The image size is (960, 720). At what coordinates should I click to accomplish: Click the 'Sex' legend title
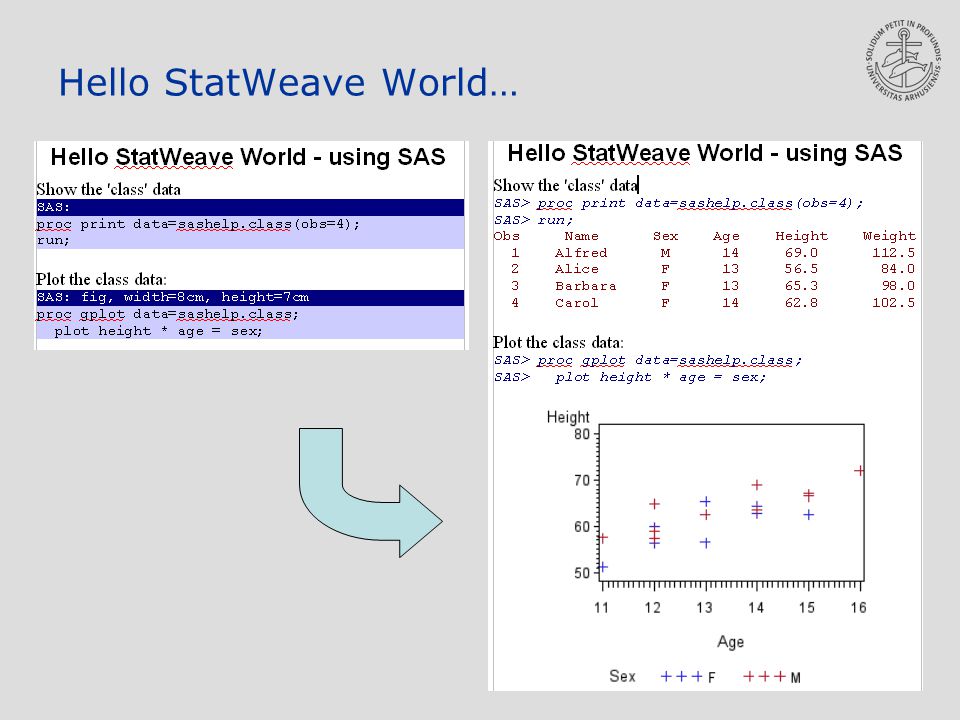pyautogui.click(x=622, y=676)
